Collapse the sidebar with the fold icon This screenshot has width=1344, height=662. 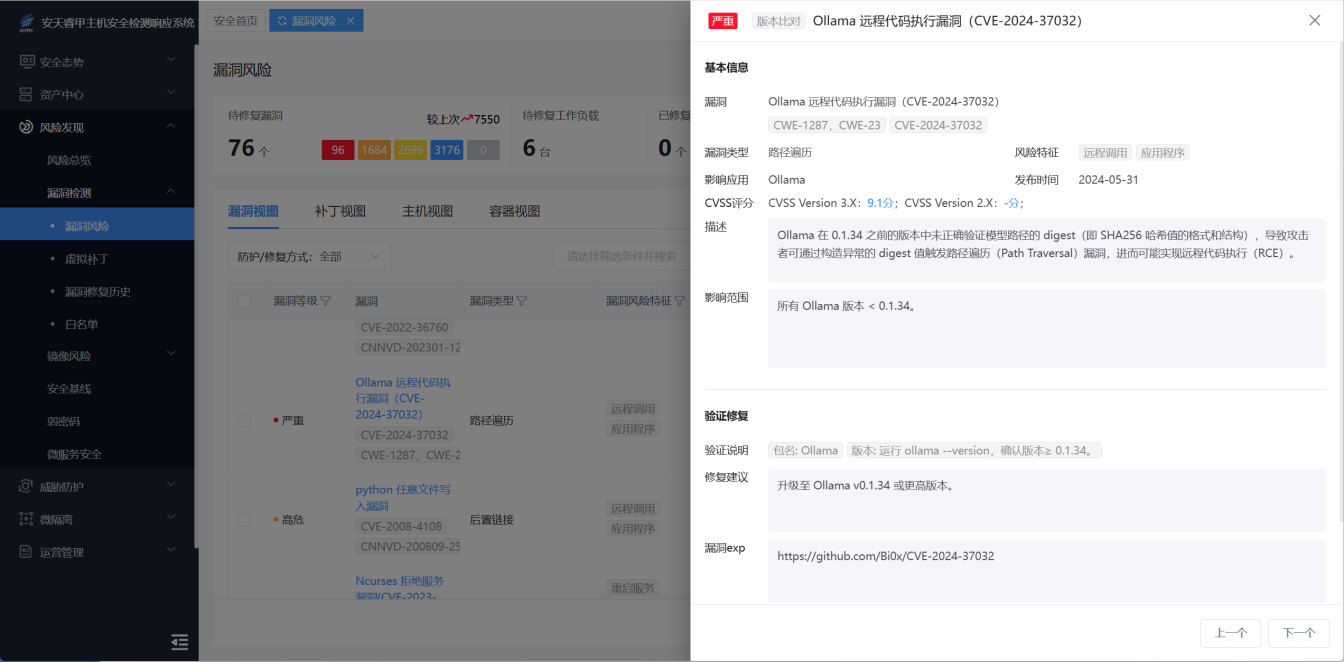[x=180, y=642]
